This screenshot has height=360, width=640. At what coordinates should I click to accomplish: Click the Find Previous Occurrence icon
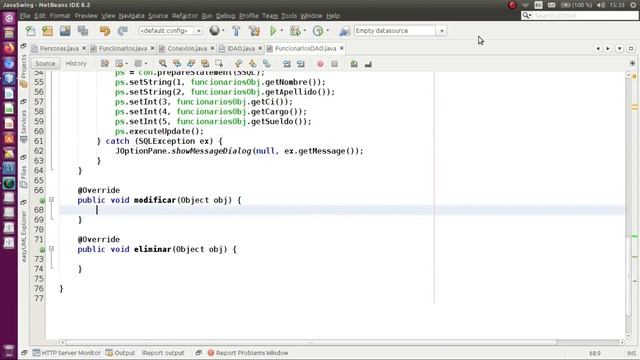click(x=177, y=64)
